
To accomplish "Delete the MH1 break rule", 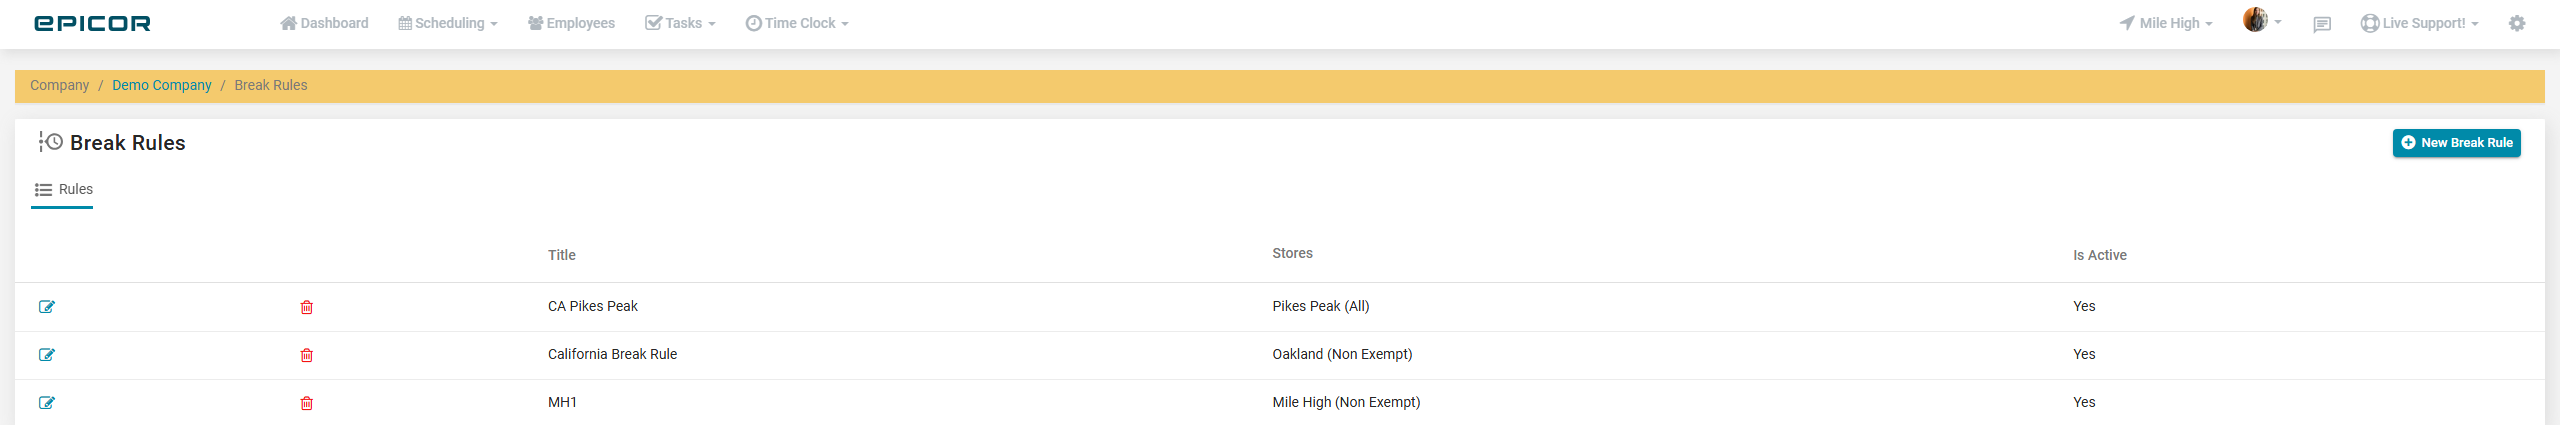I will (307, 403).
